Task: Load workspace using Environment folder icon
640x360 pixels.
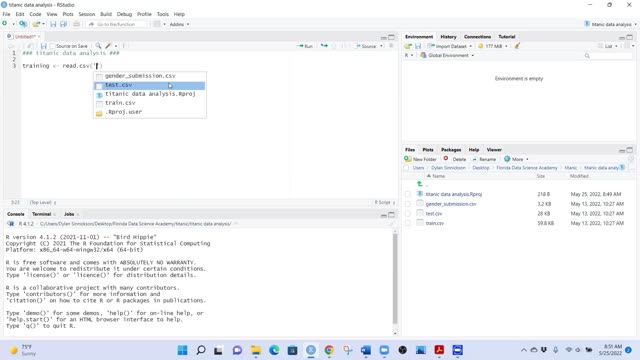Action: (x=408, y=46)
